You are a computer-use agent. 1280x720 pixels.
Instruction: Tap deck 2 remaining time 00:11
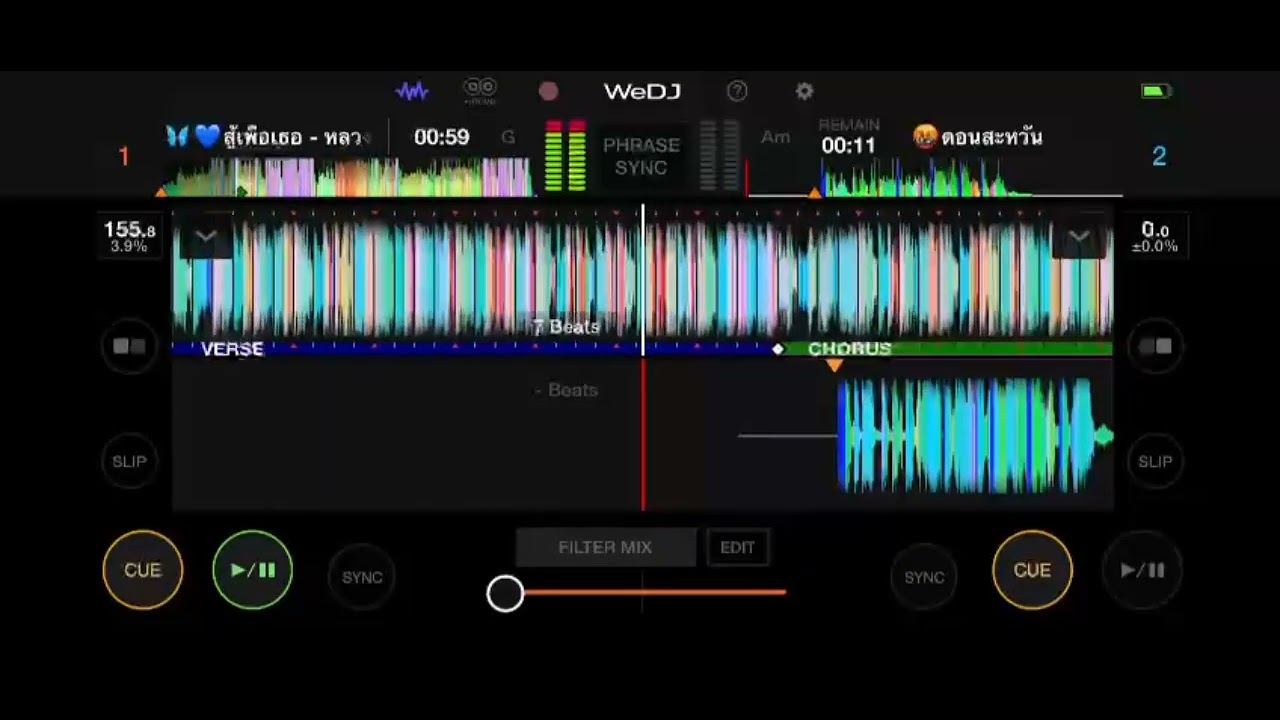pos(848,146)
